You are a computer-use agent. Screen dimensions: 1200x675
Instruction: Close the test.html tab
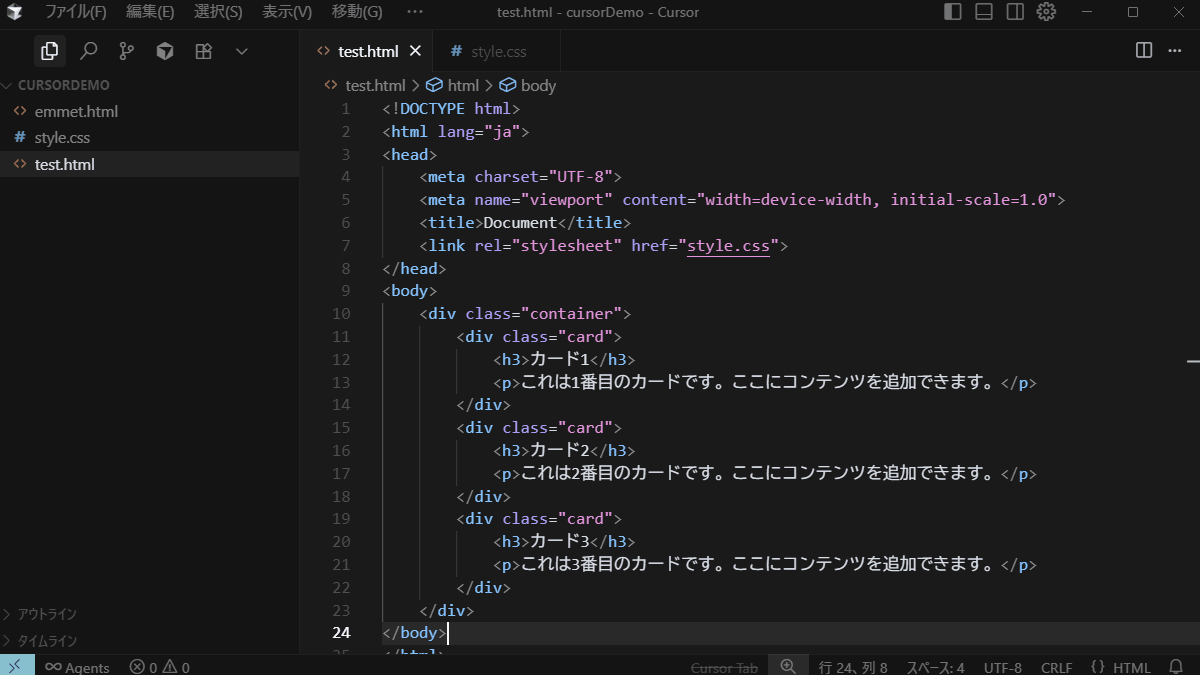click(416, 51)
